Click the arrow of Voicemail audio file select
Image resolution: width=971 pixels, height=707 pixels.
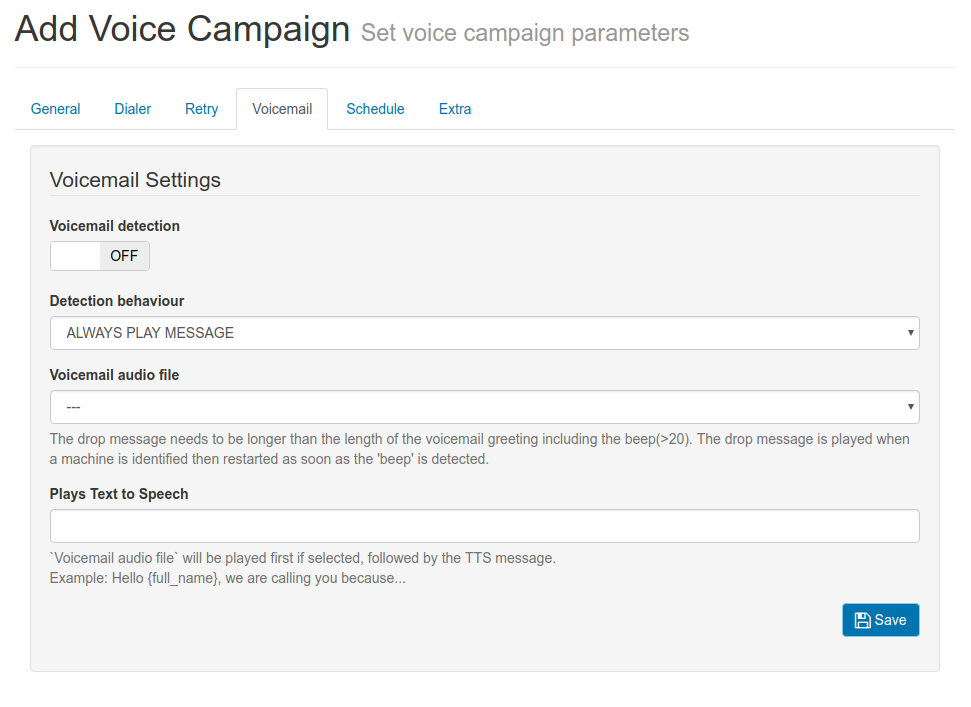point(910,407)
